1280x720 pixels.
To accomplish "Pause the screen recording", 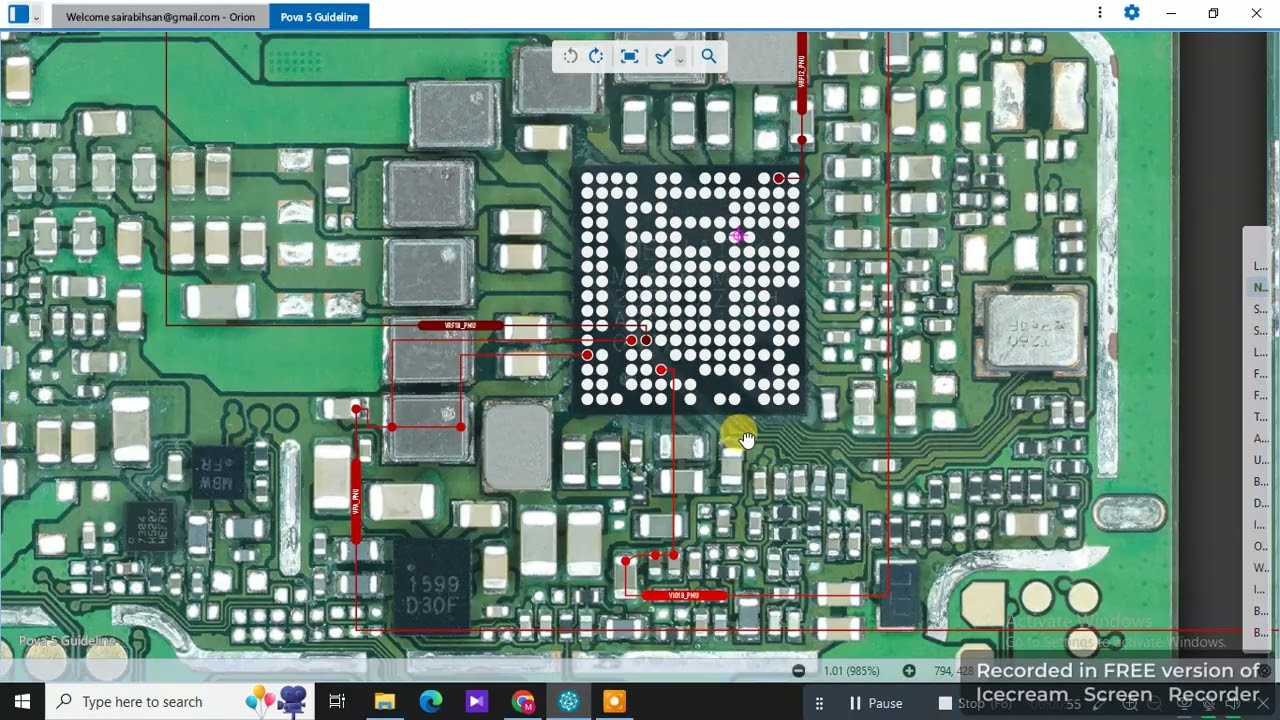I will click(x=876, y=703).
